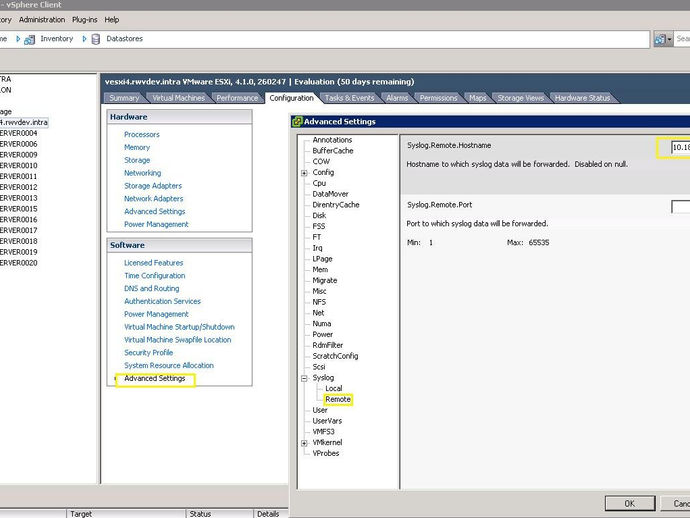Select Local under Syslog tree

pyautogui.click(x=334, y=388)
